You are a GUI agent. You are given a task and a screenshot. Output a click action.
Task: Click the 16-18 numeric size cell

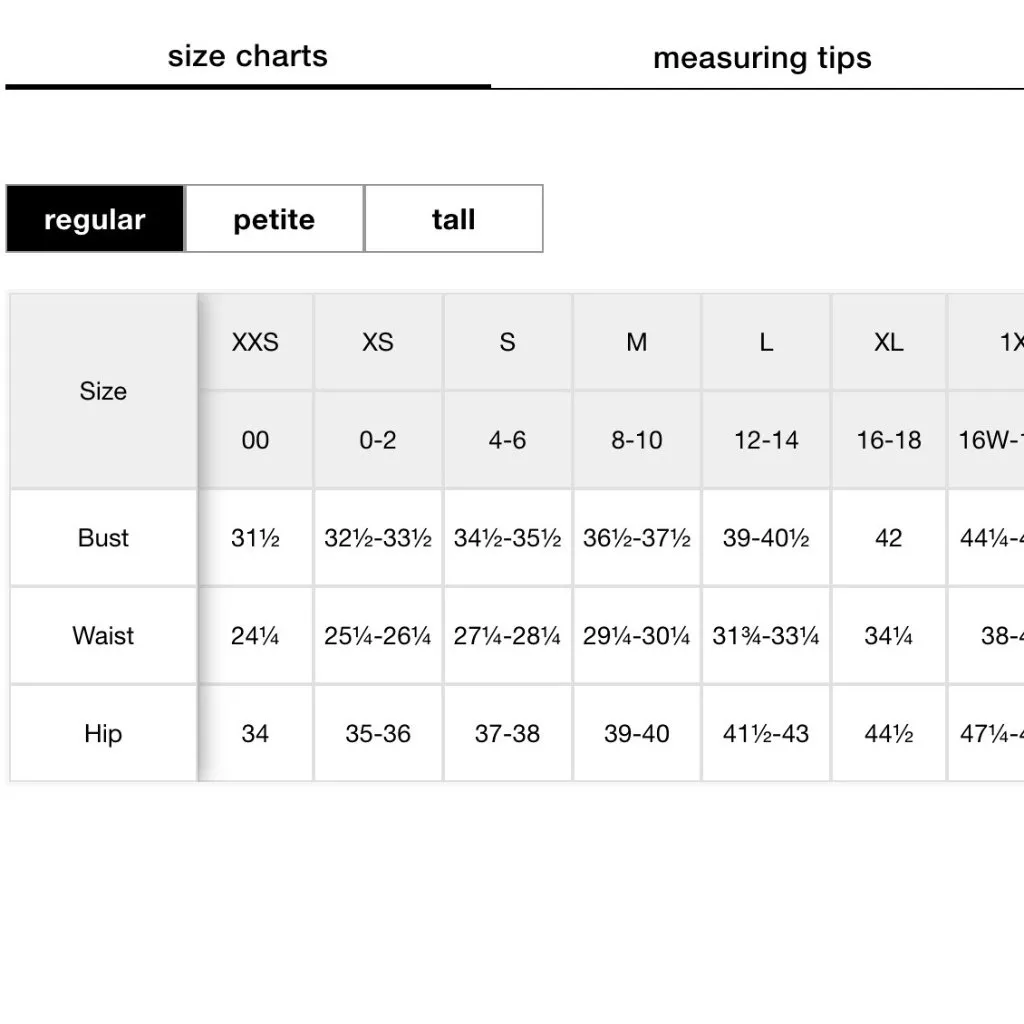tap(888, 440)
